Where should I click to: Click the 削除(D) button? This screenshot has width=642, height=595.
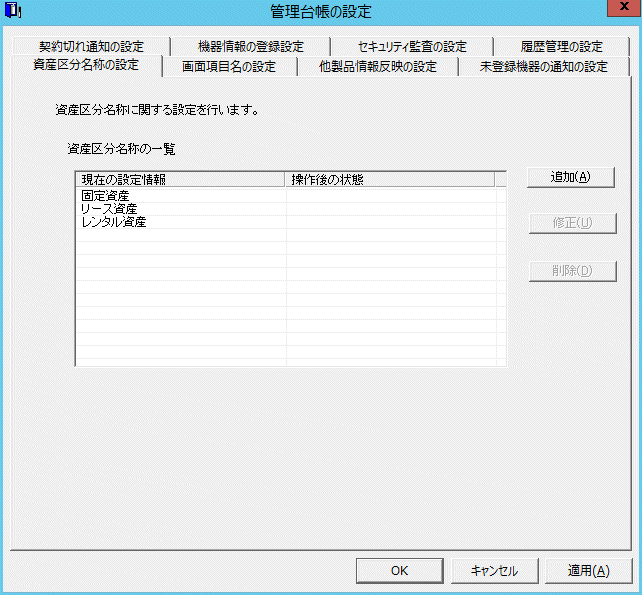coord(572,271)
